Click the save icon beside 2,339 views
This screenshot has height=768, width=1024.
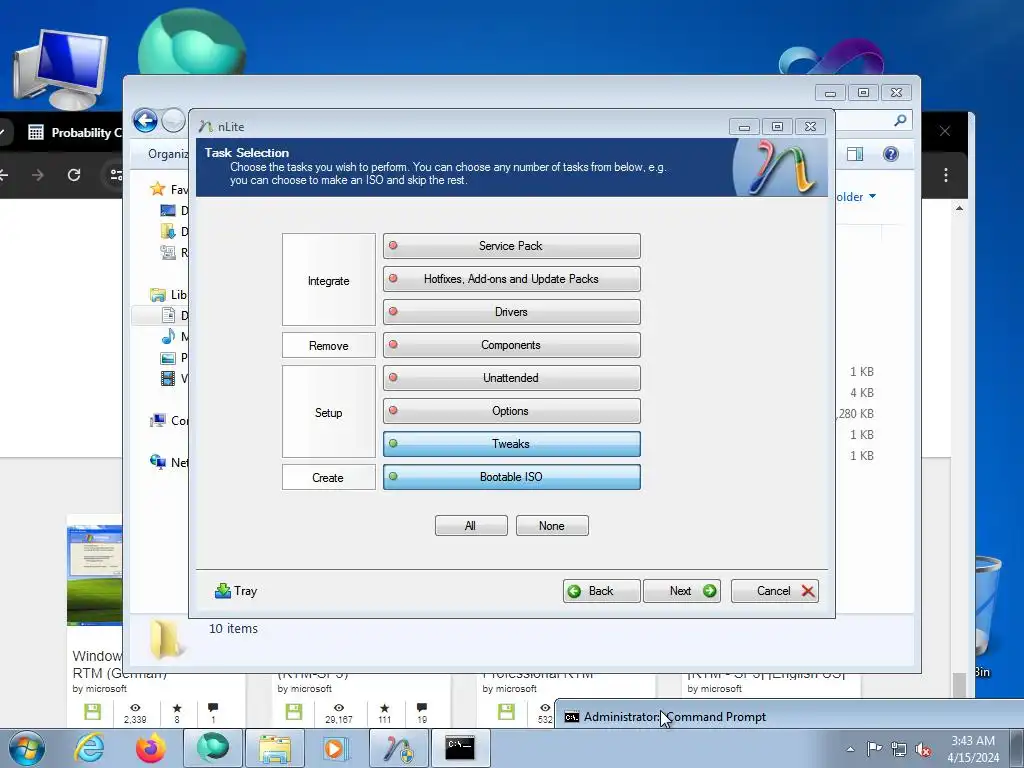coord(93,712)
